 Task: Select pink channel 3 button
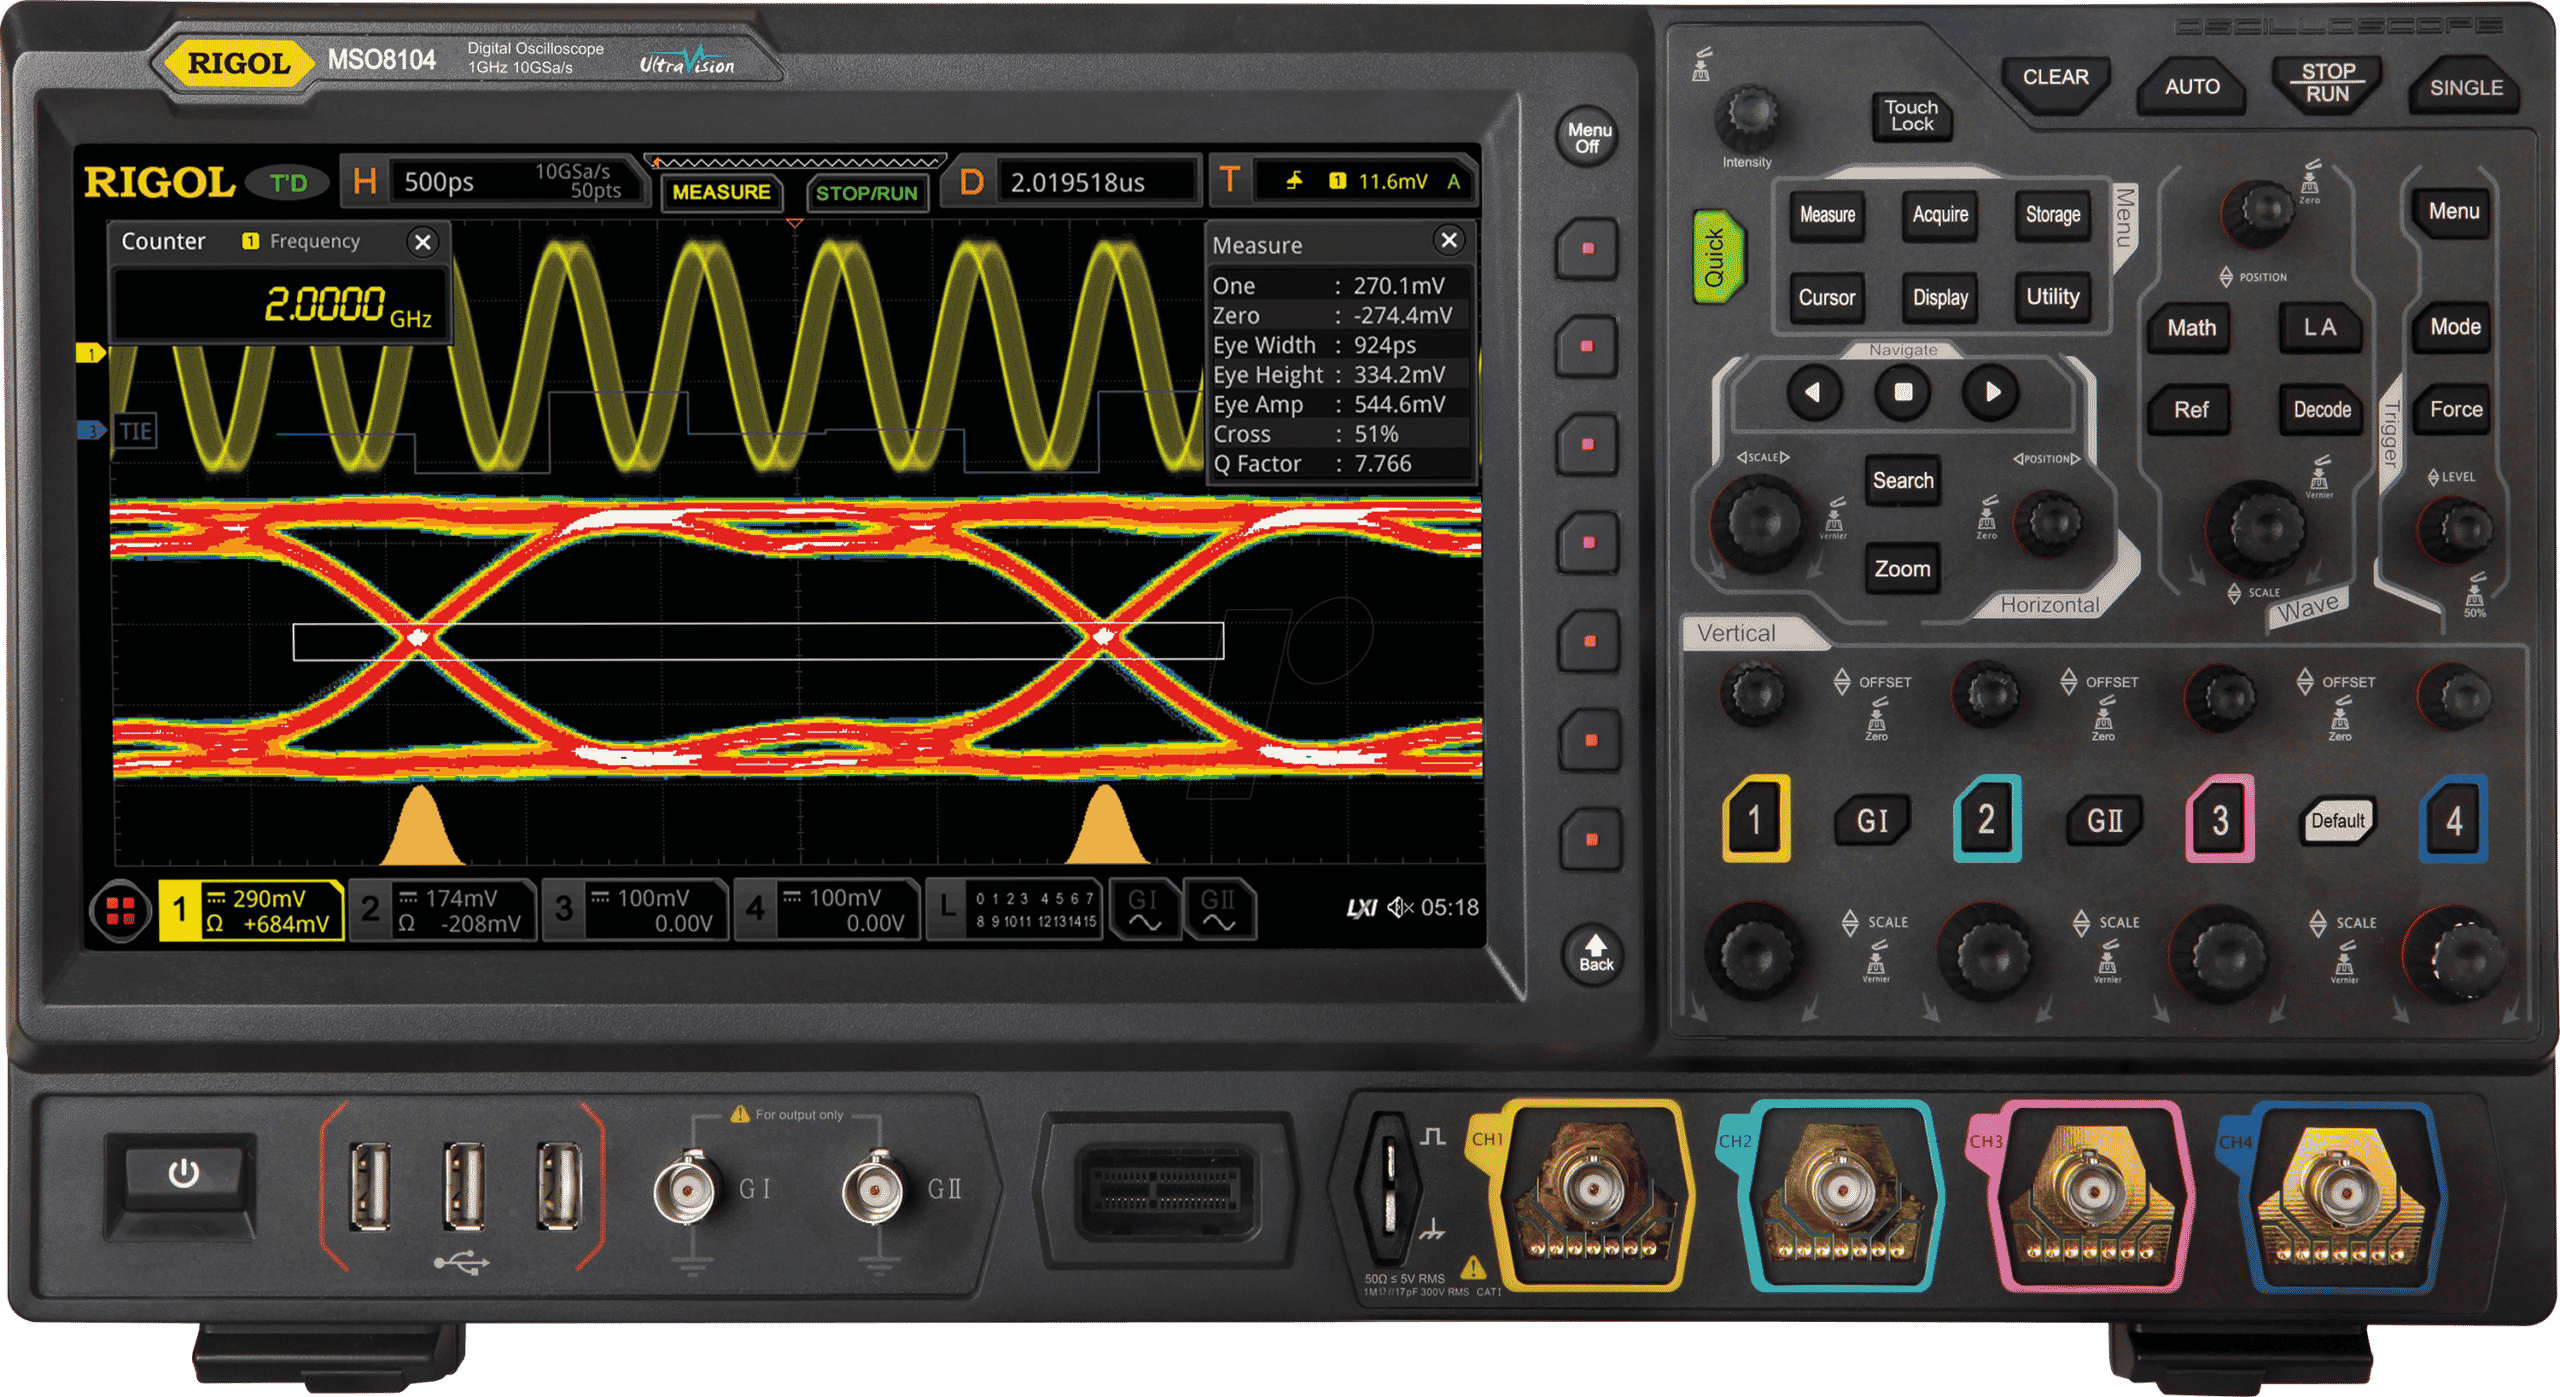(2219, 820)
